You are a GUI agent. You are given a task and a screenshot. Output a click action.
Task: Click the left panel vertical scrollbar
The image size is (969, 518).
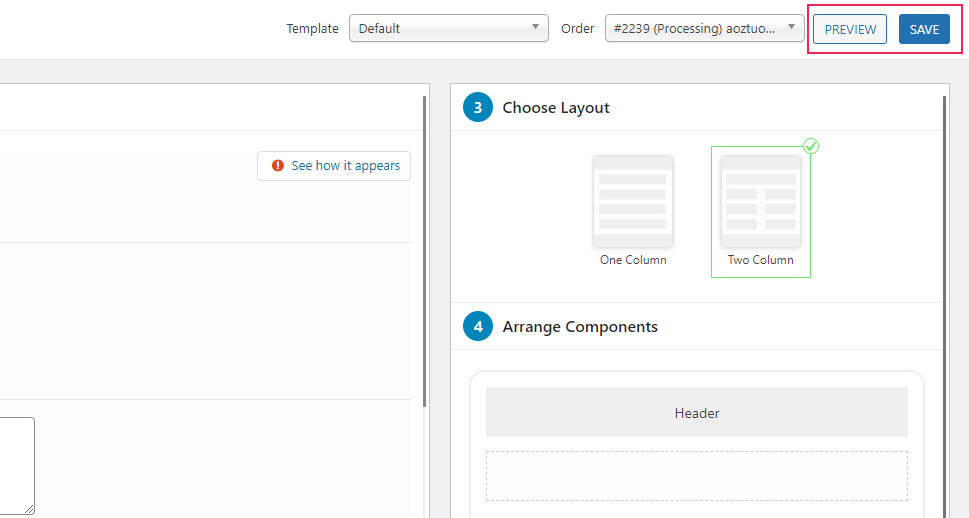click(425, 251)
